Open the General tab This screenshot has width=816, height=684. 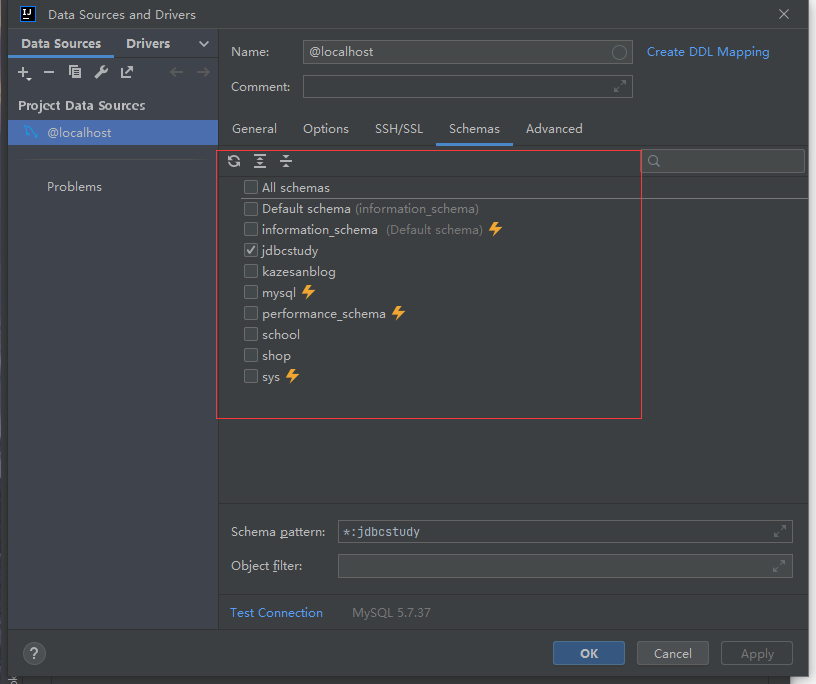pyautogui.click(x=254, y=129)
